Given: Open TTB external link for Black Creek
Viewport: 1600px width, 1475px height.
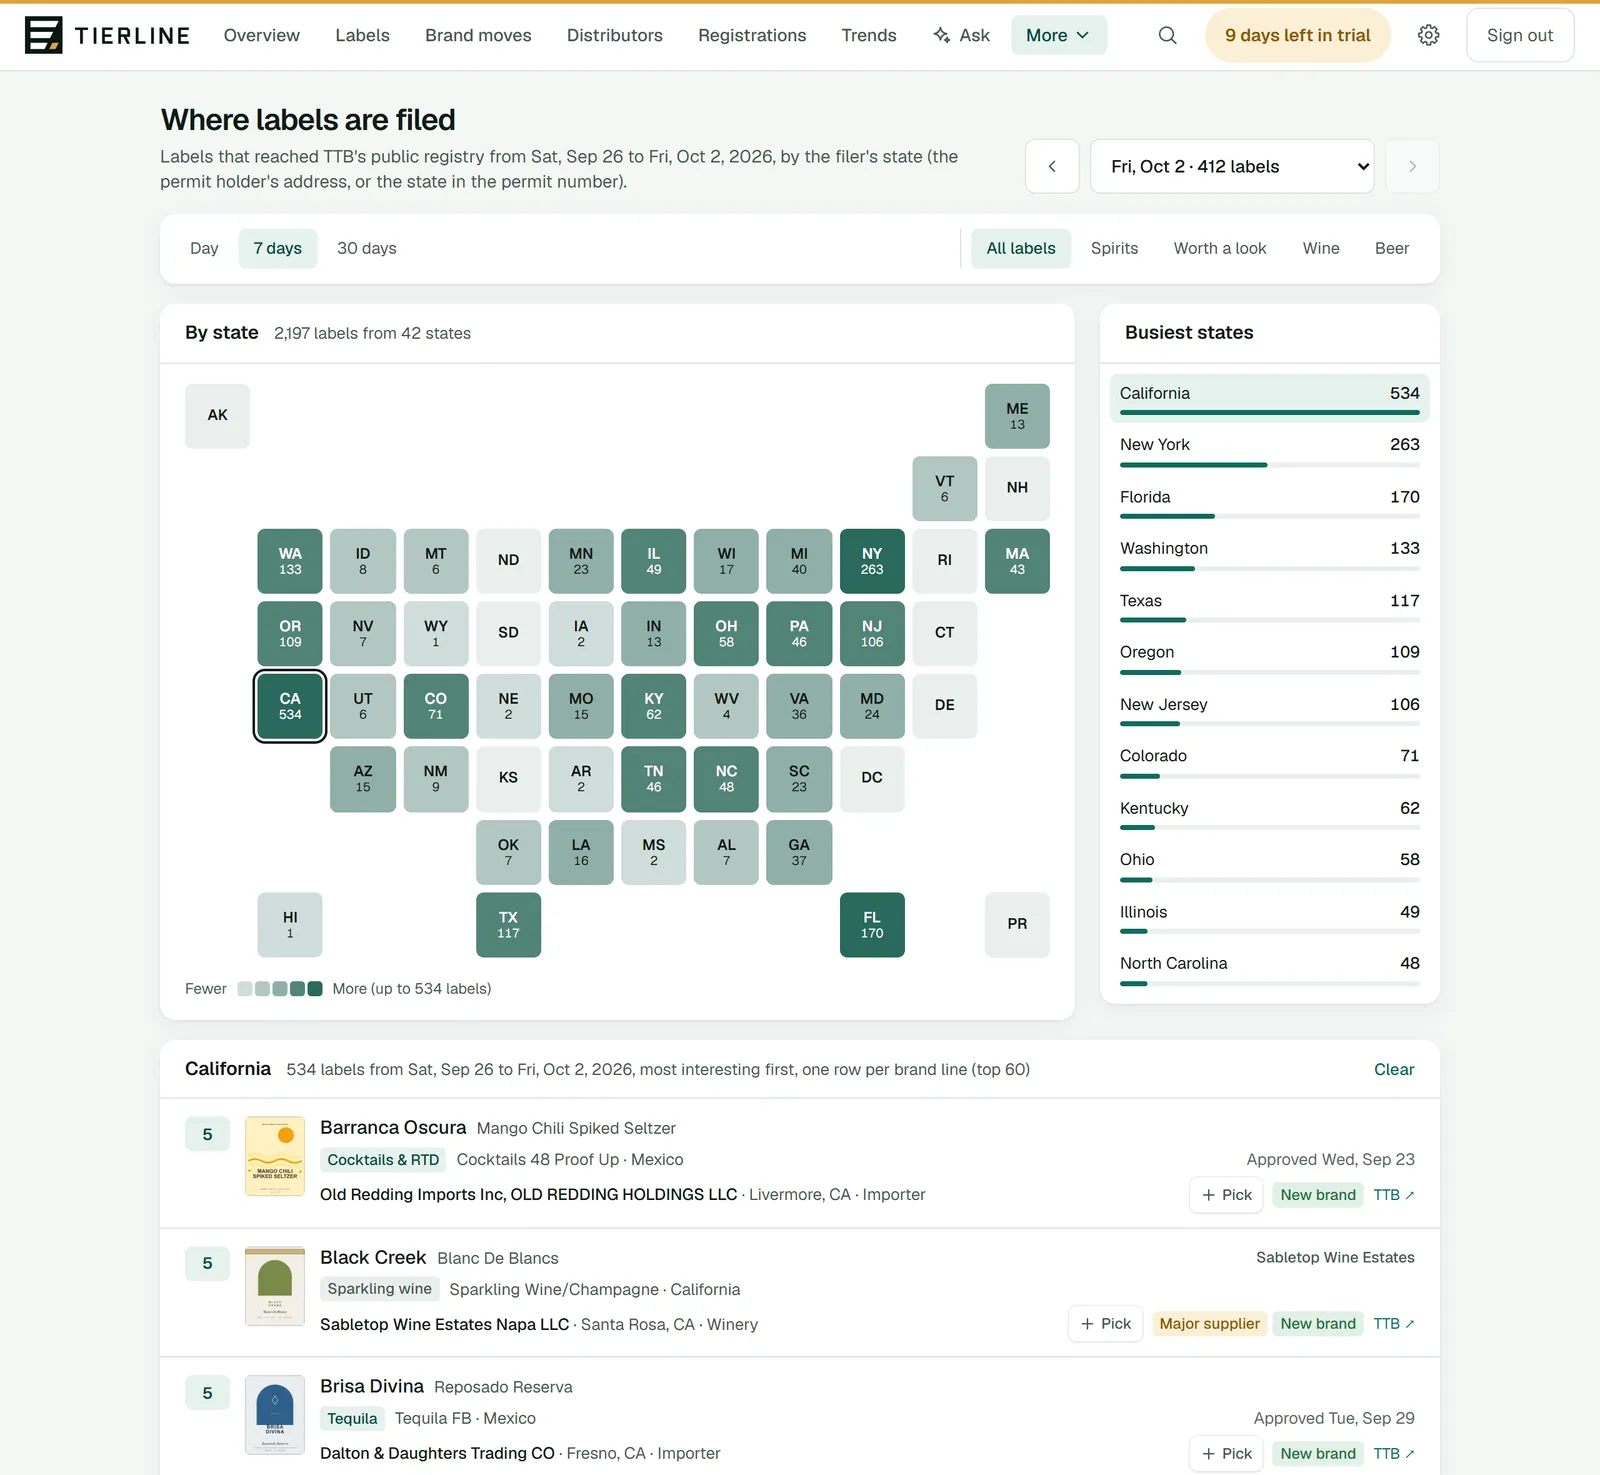Looking at the screenshot, I should (1394, 1324).
